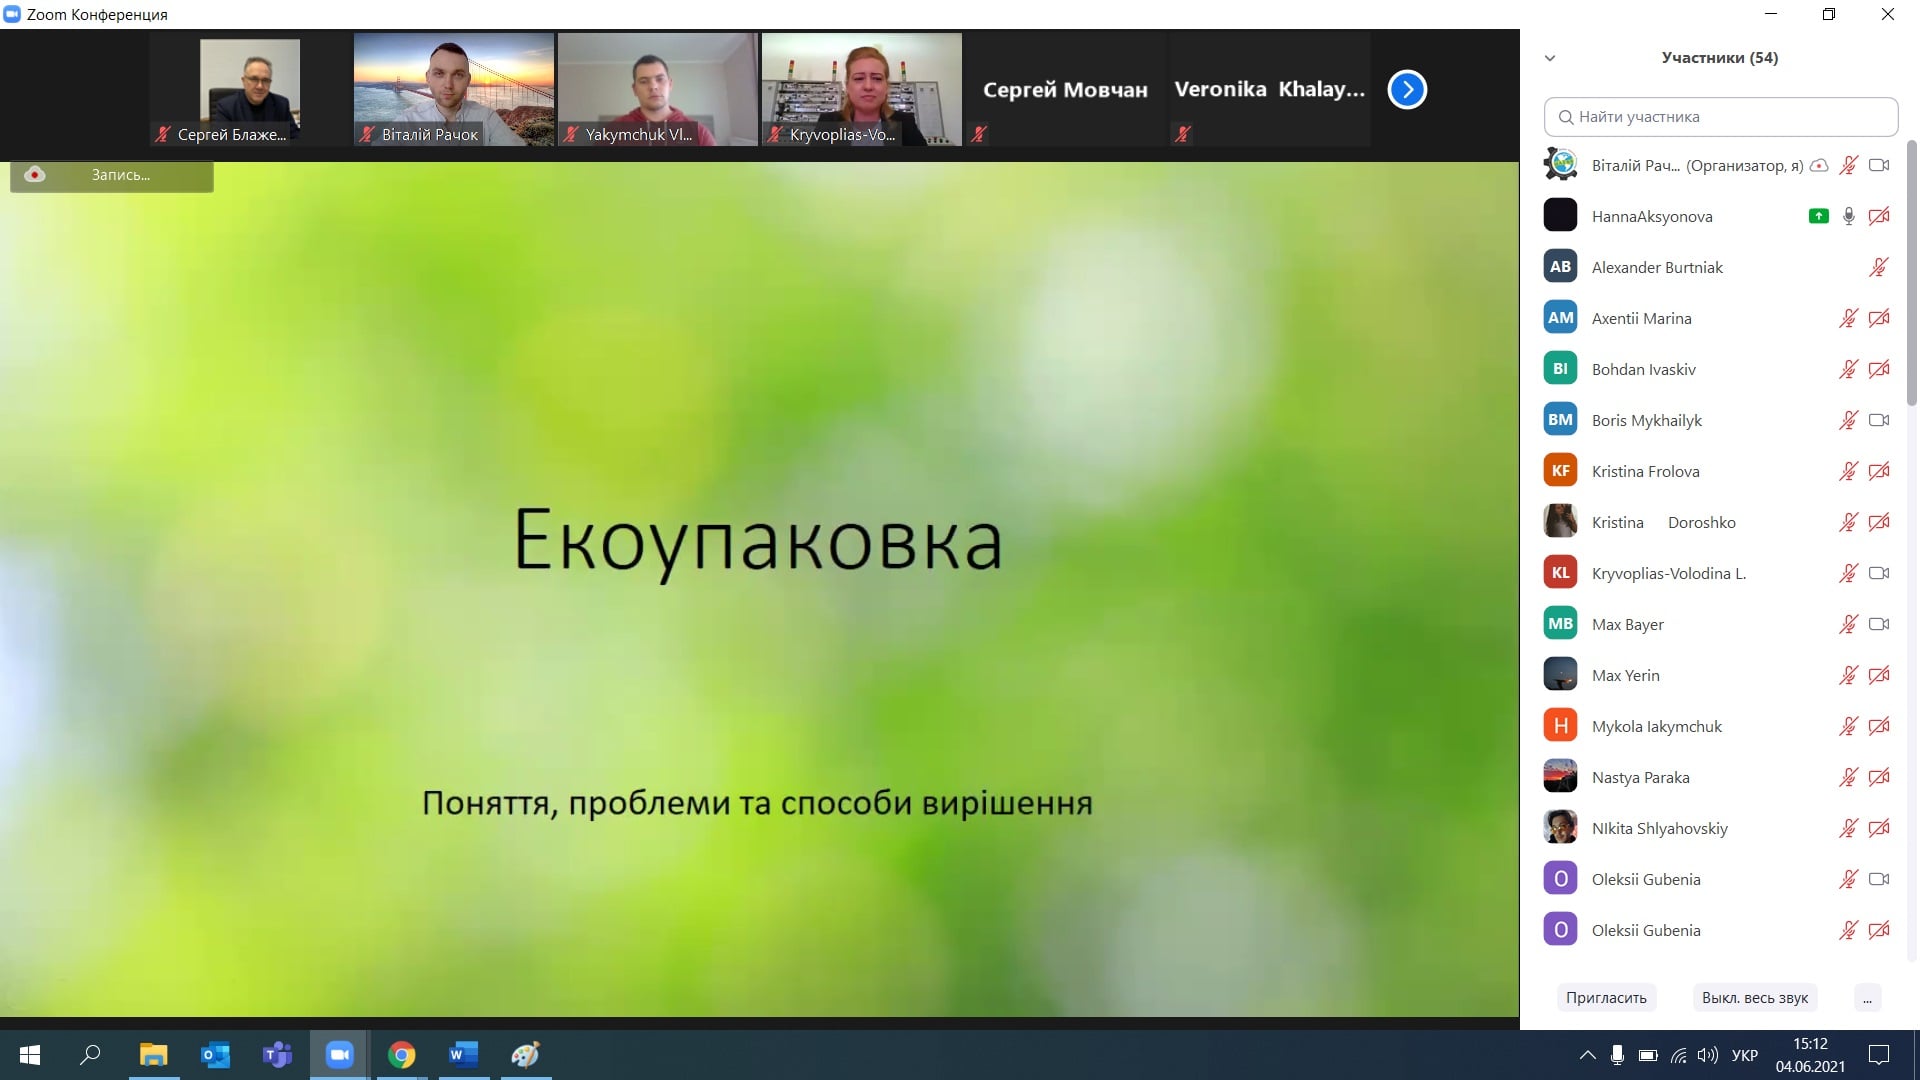Screen dimensions: 1920x1080
Task: Click the Найти участника search field
Action: (1720, 117)
